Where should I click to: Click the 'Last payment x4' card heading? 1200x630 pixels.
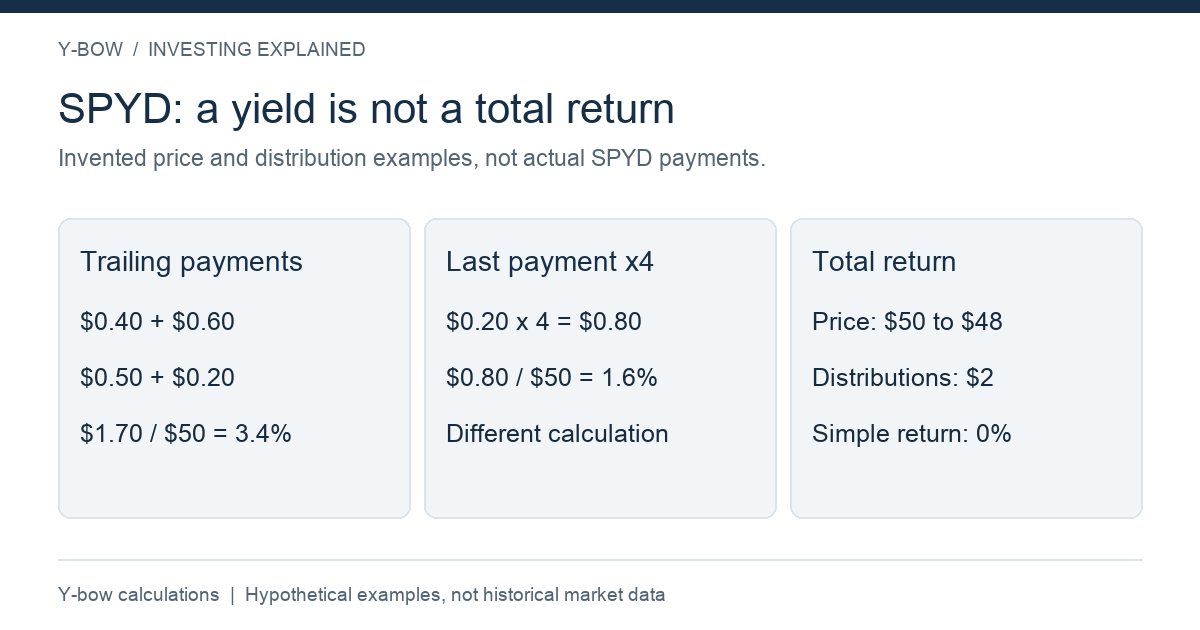550,262
